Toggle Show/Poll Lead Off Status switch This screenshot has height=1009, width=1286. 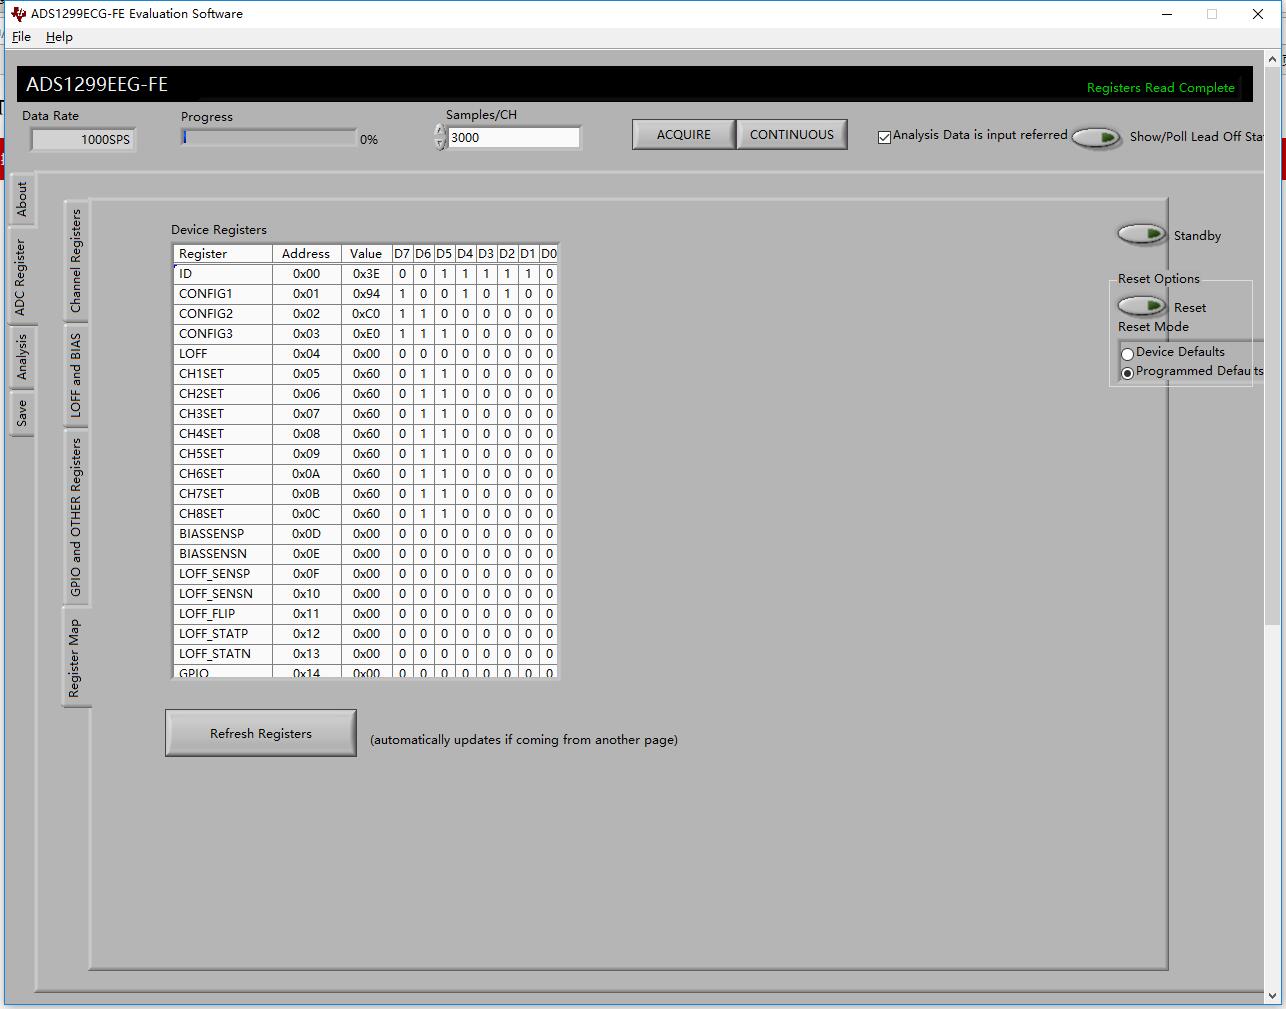1096,138
